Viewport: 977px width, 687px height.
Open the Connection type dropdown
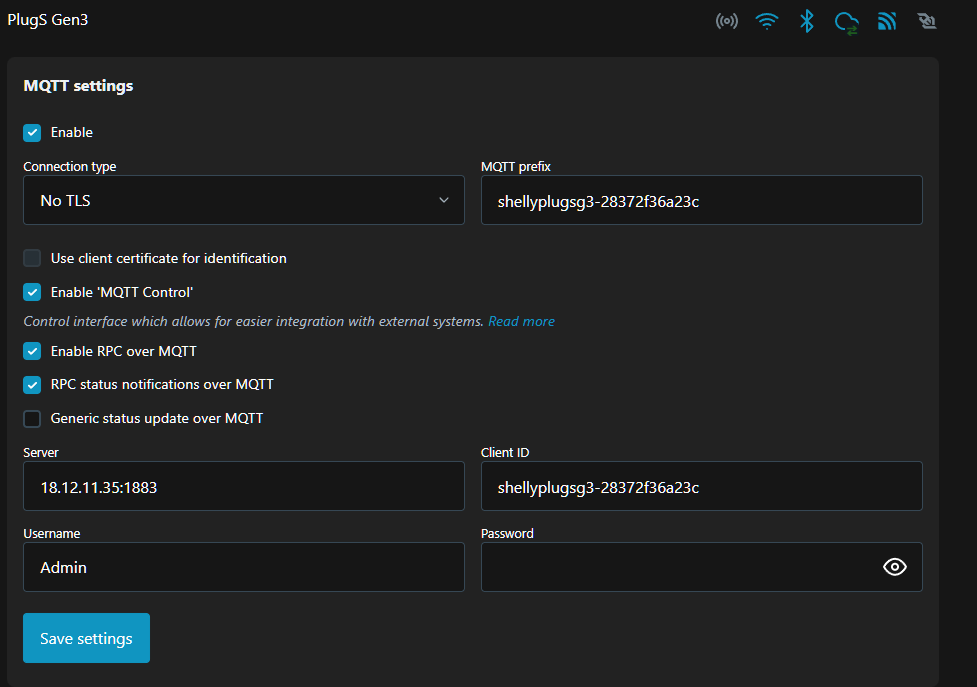[244, 200]
